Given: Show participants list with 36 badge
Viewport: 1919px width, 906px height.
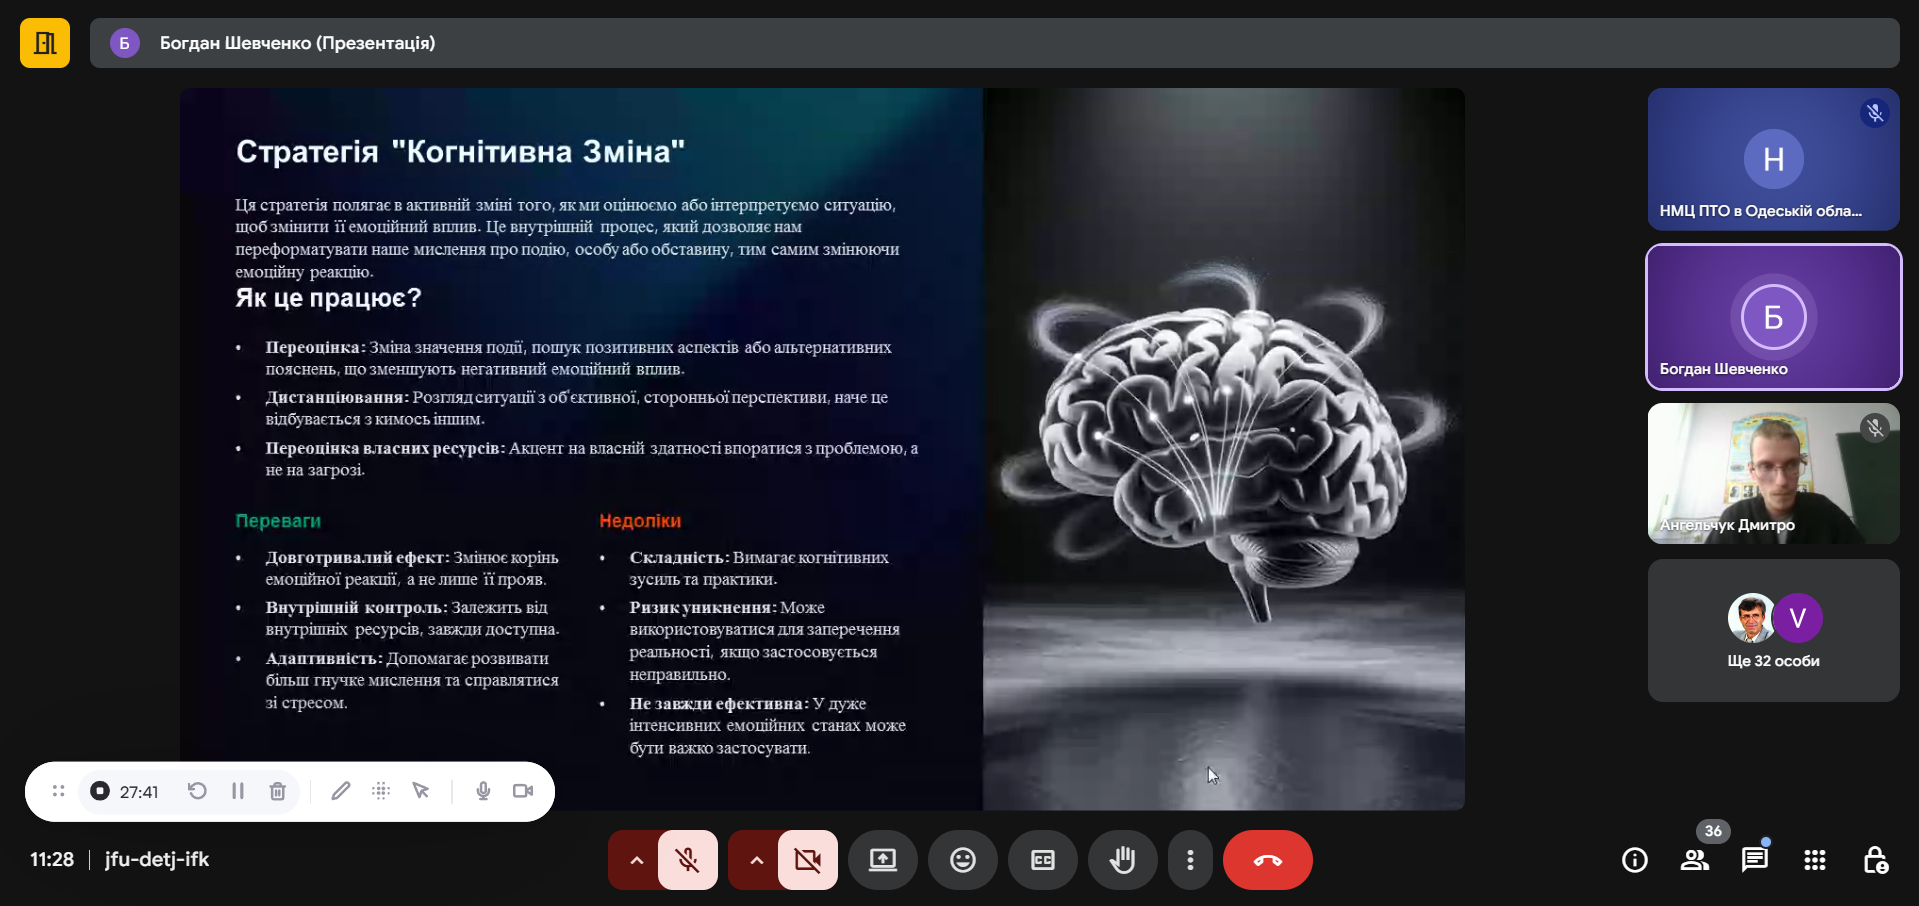Looking at the screenshot, I should coord(1695,860).
